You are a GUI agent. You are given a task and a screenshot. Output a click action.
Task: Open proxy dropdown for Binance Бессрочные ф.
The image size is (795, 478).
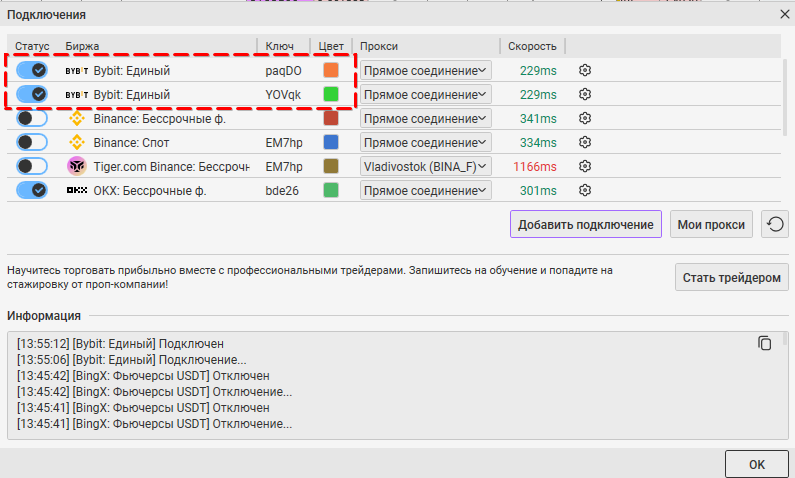pos(425,118)
